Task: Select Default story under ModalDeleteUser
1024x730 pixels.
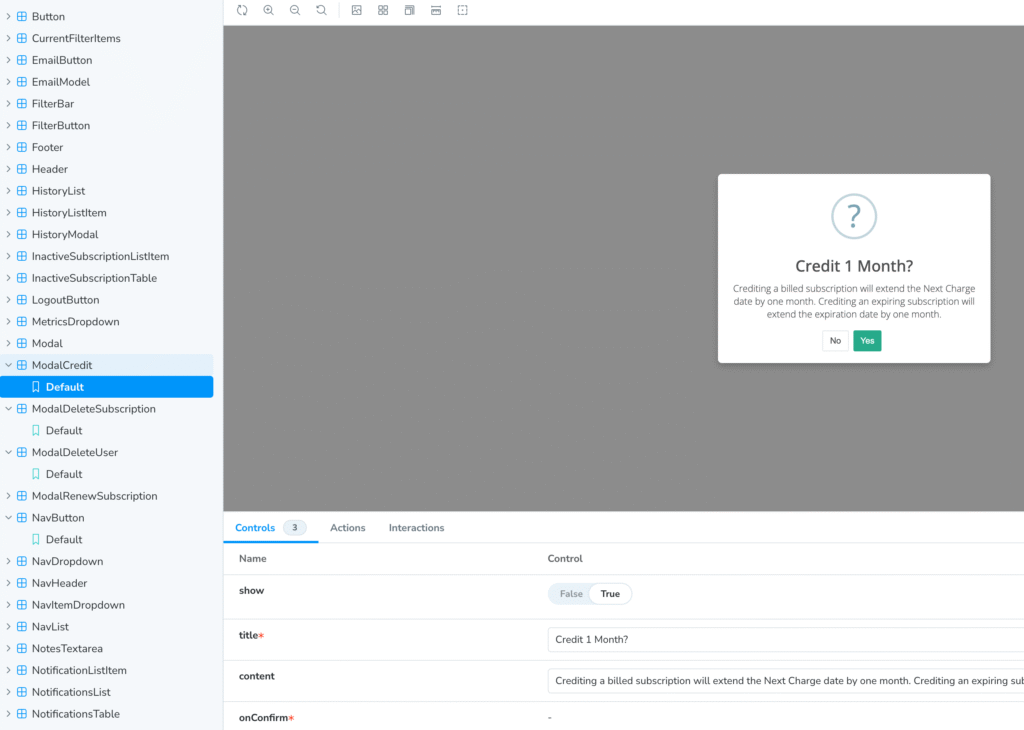Action: [64, 474]
